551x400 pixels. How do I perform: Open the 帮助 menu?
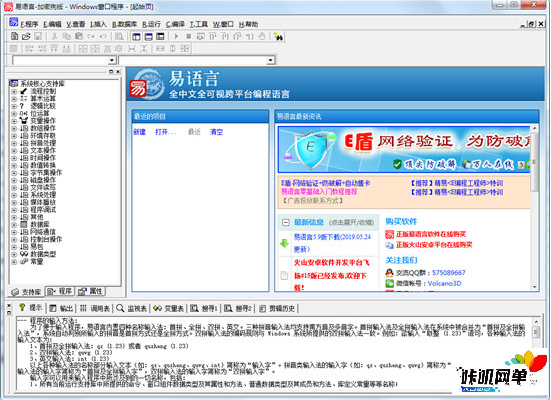pyautogui.click(x=248, y=24)
